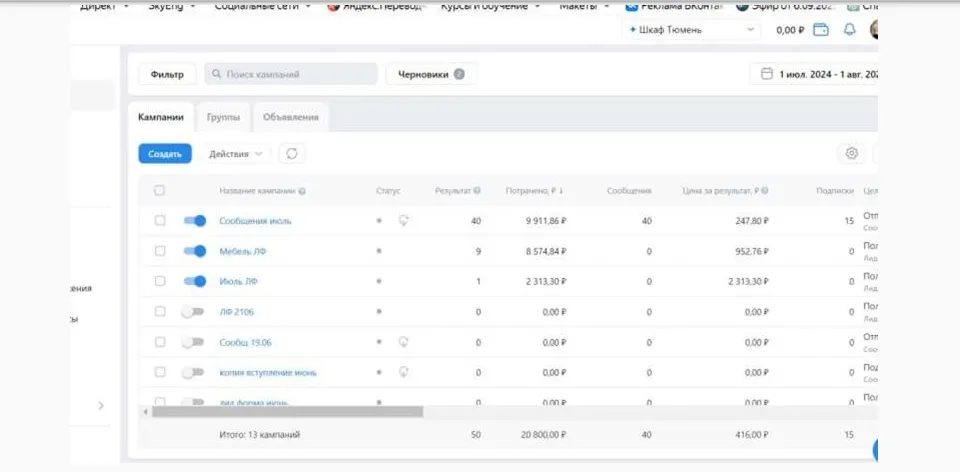Click the user avatar in the header
The width and height of the screenshot is (960, 472).
coord(874,30)
